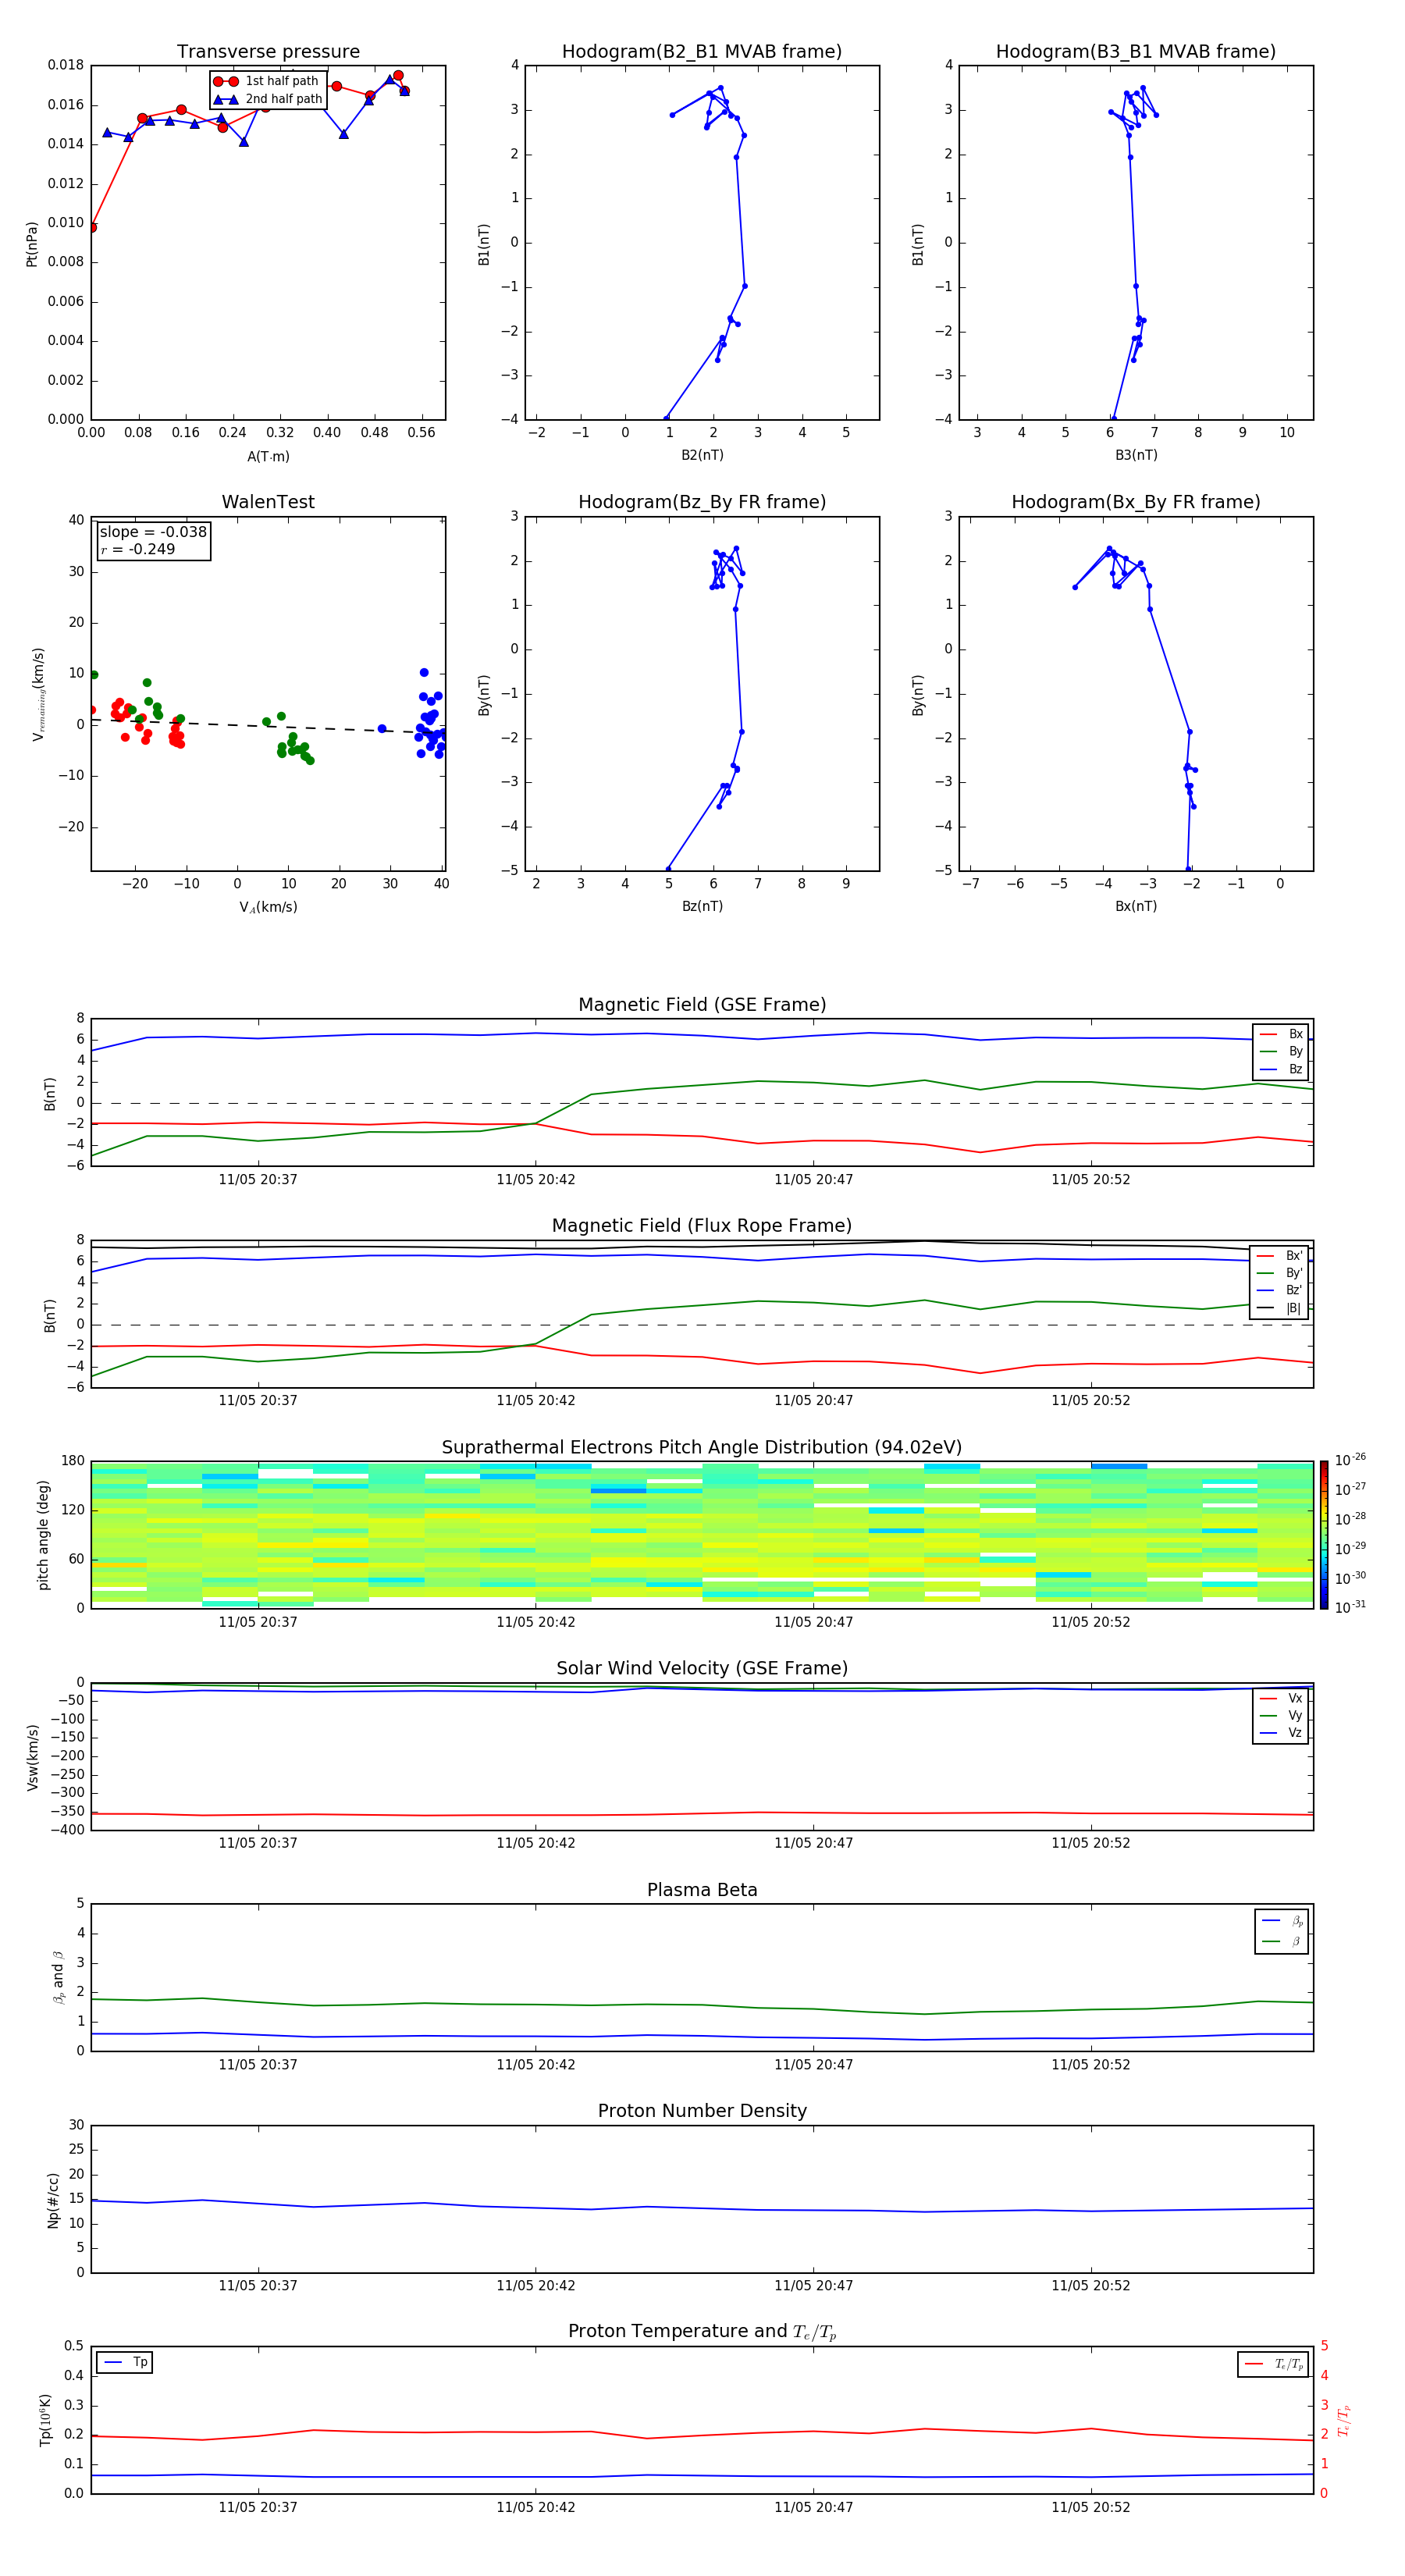The image size is (1405, 2576).
Task: Click the "WalenTest" plot title
Action: (268, 502)
